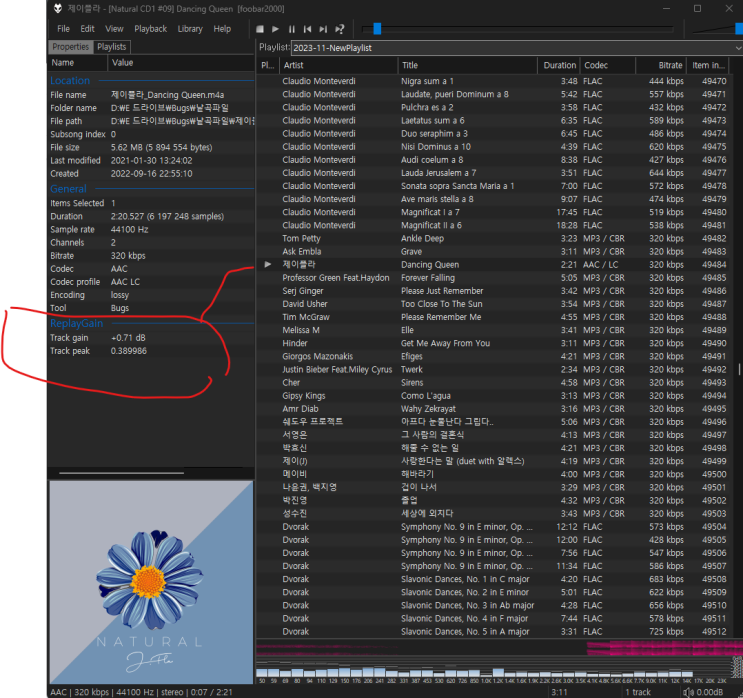Screen dimensions: 743x698
Task: Select track 'Forever Falling'
Action: [493, 278]
